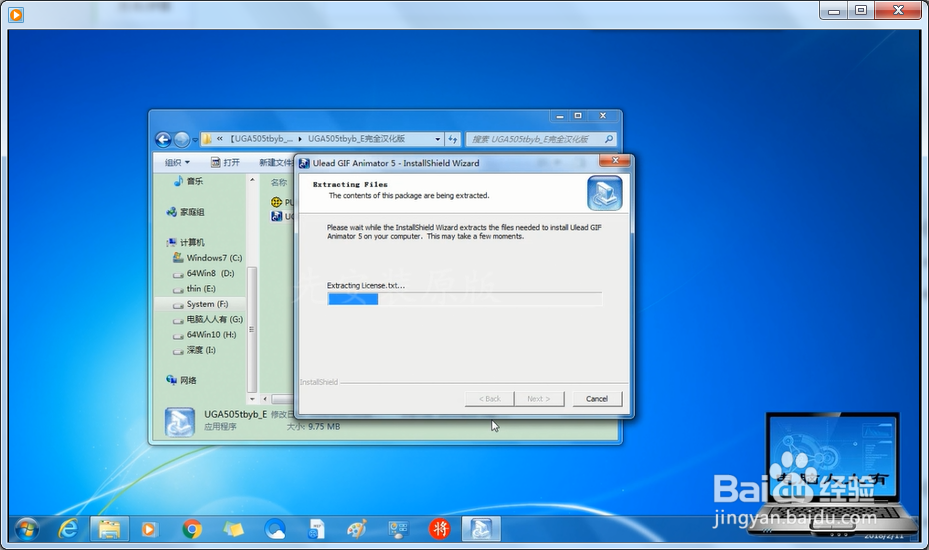Click Cancel in the InstallShield Wizard
The image size is (929, 550).
pyautogui.click(x=597, y=399)
